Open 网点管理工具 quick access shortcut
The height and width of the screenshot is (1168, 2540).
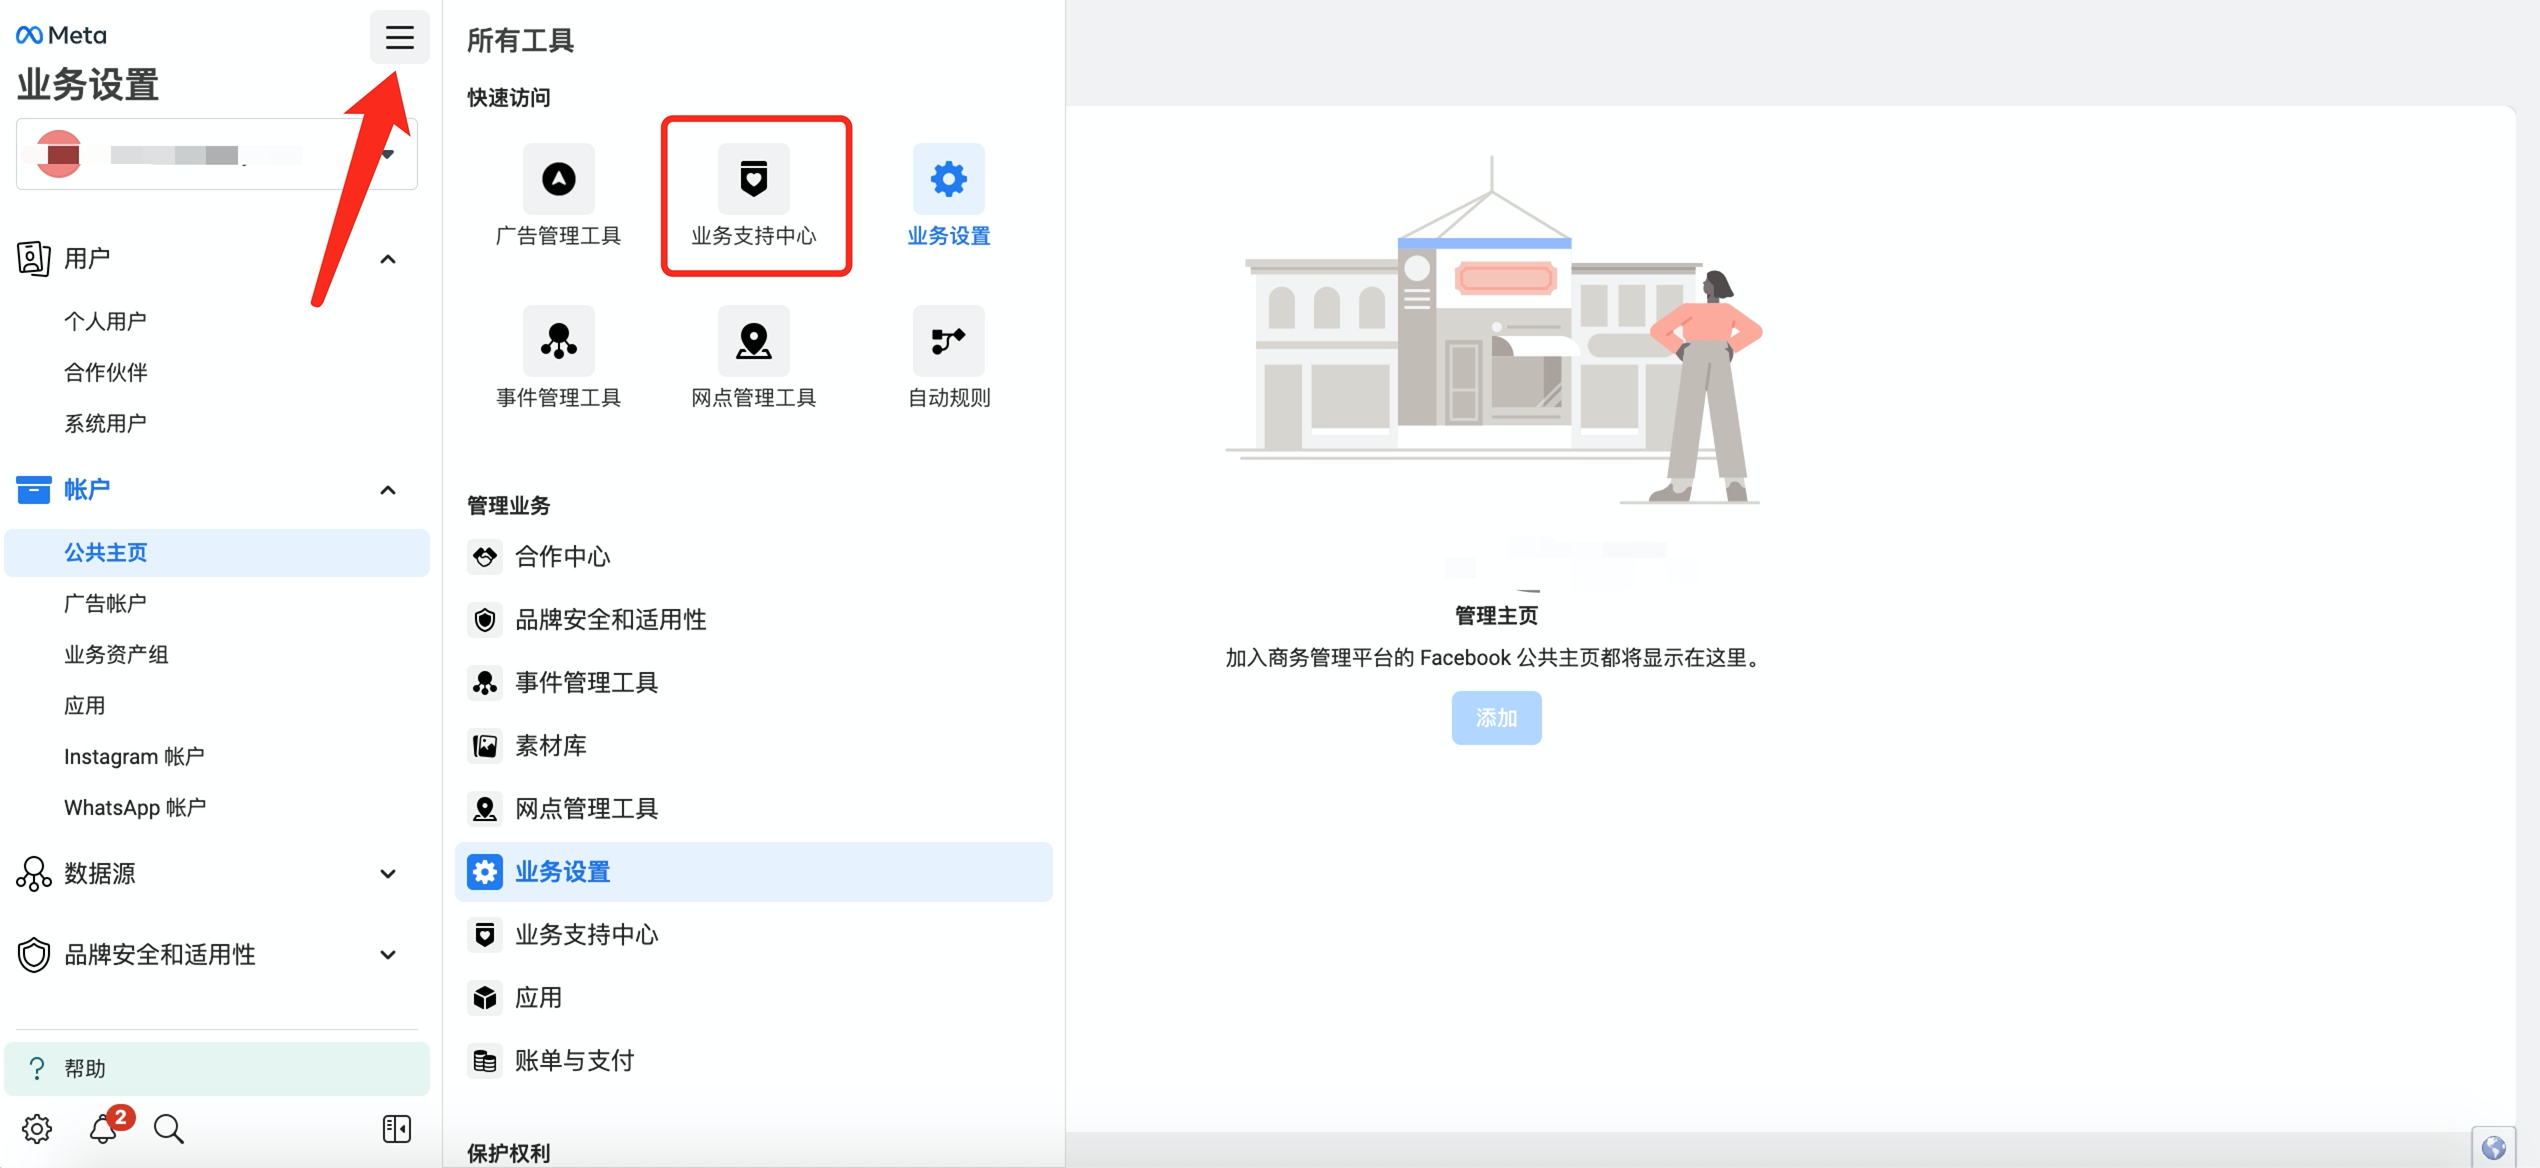point(754,358)
